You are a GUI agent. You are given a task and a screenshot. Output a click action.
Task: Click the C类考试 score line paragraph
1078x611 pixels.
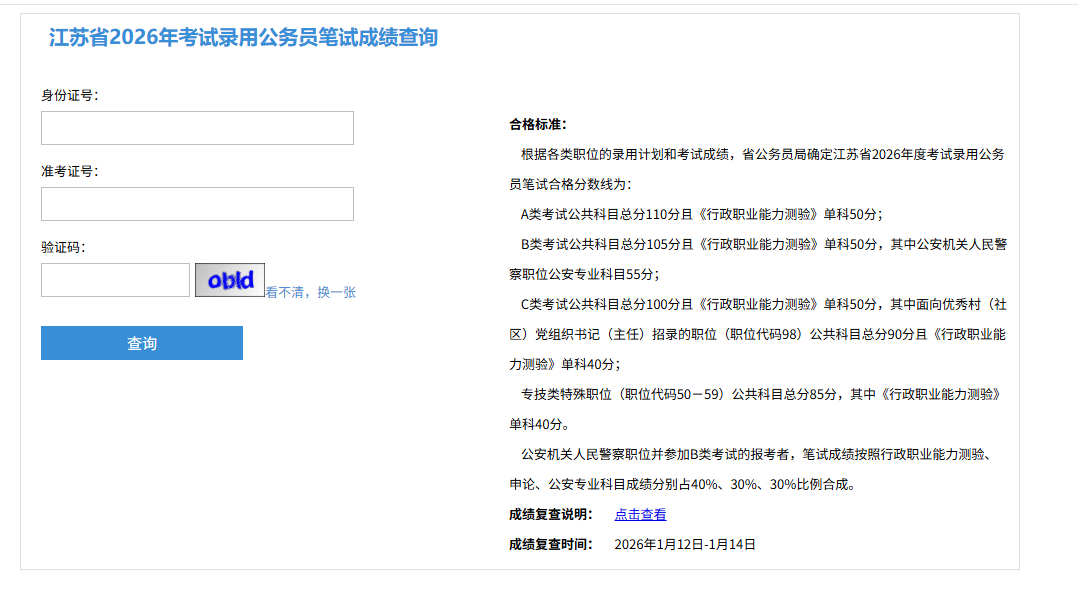tap(757, 305)
